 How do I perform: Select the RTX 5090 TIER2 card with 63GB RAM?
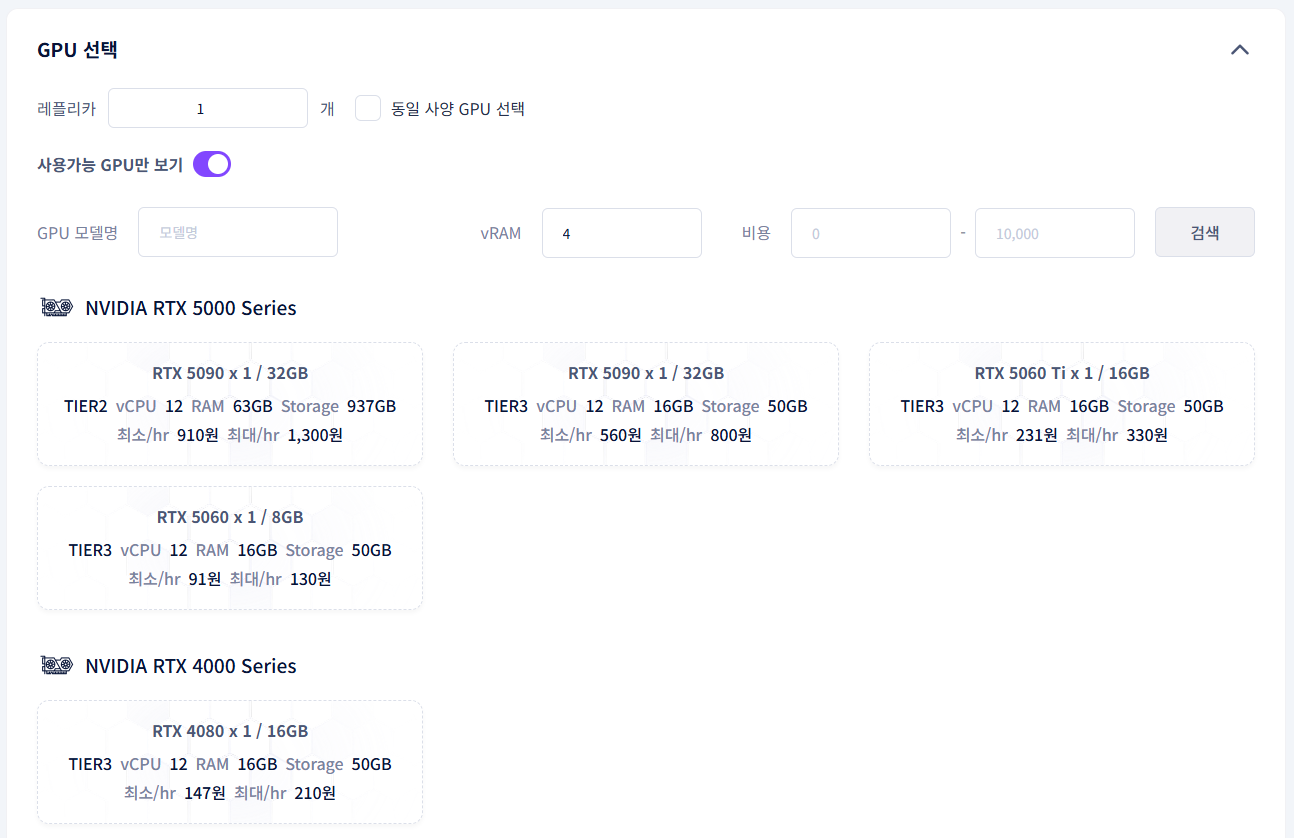click(x=230, y=404)
